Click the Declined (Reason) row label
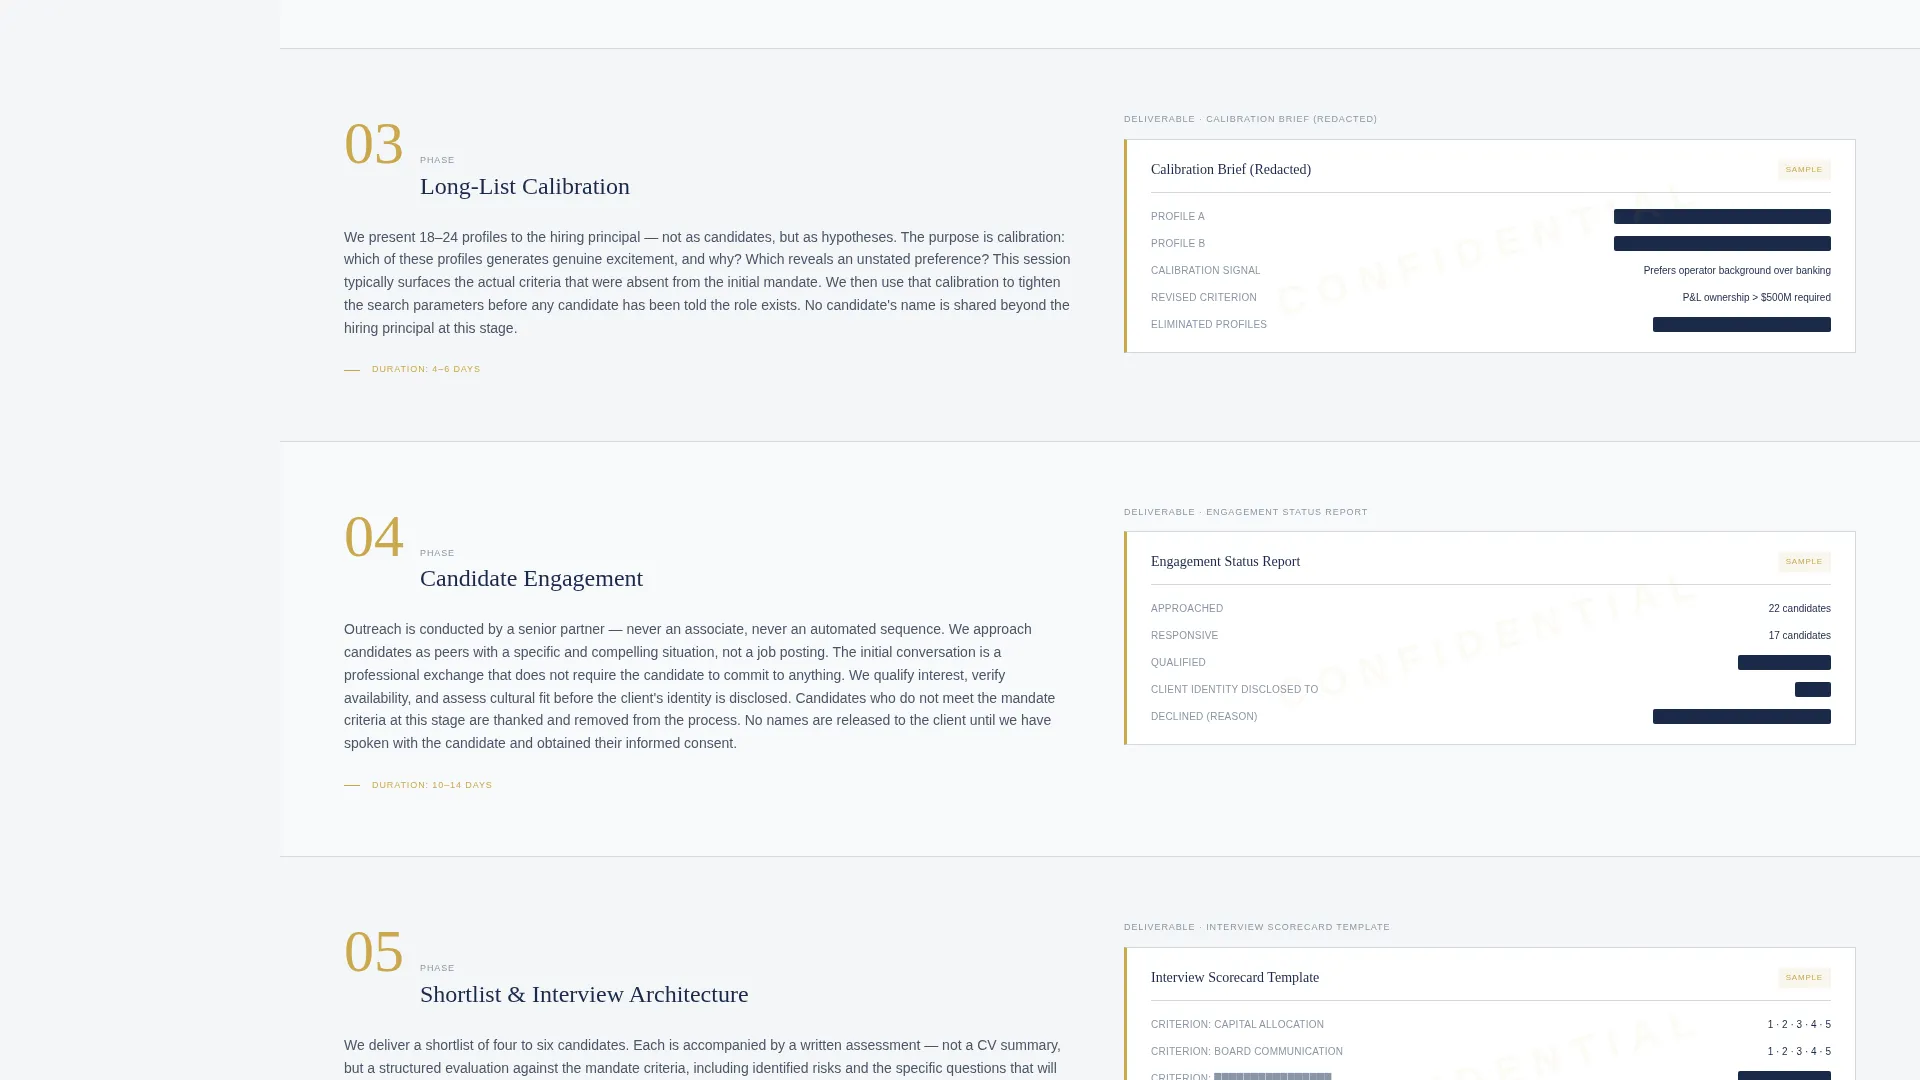 click(1204, 717)
